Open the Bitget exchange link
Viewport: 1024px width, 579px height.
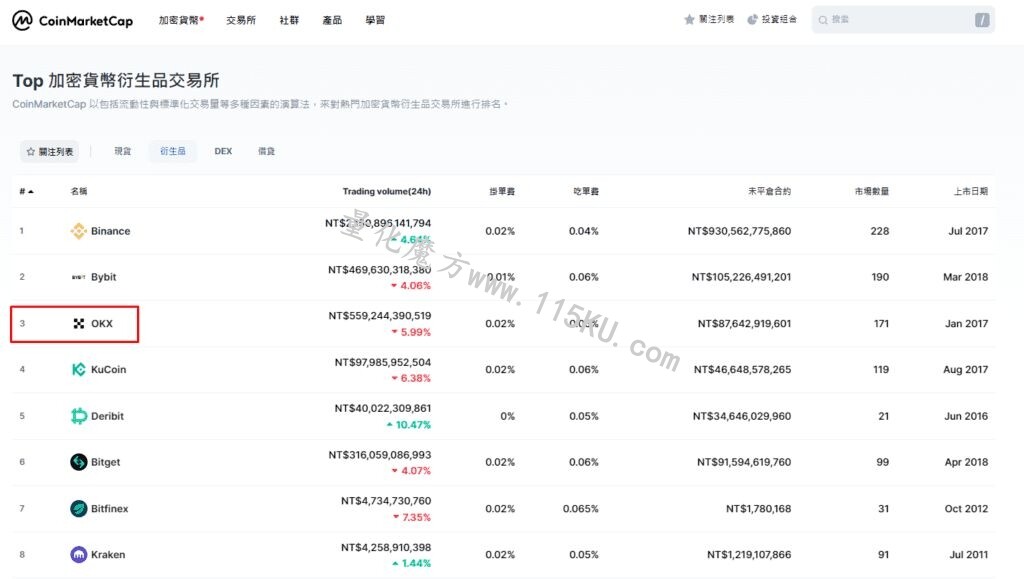(105, 462)
